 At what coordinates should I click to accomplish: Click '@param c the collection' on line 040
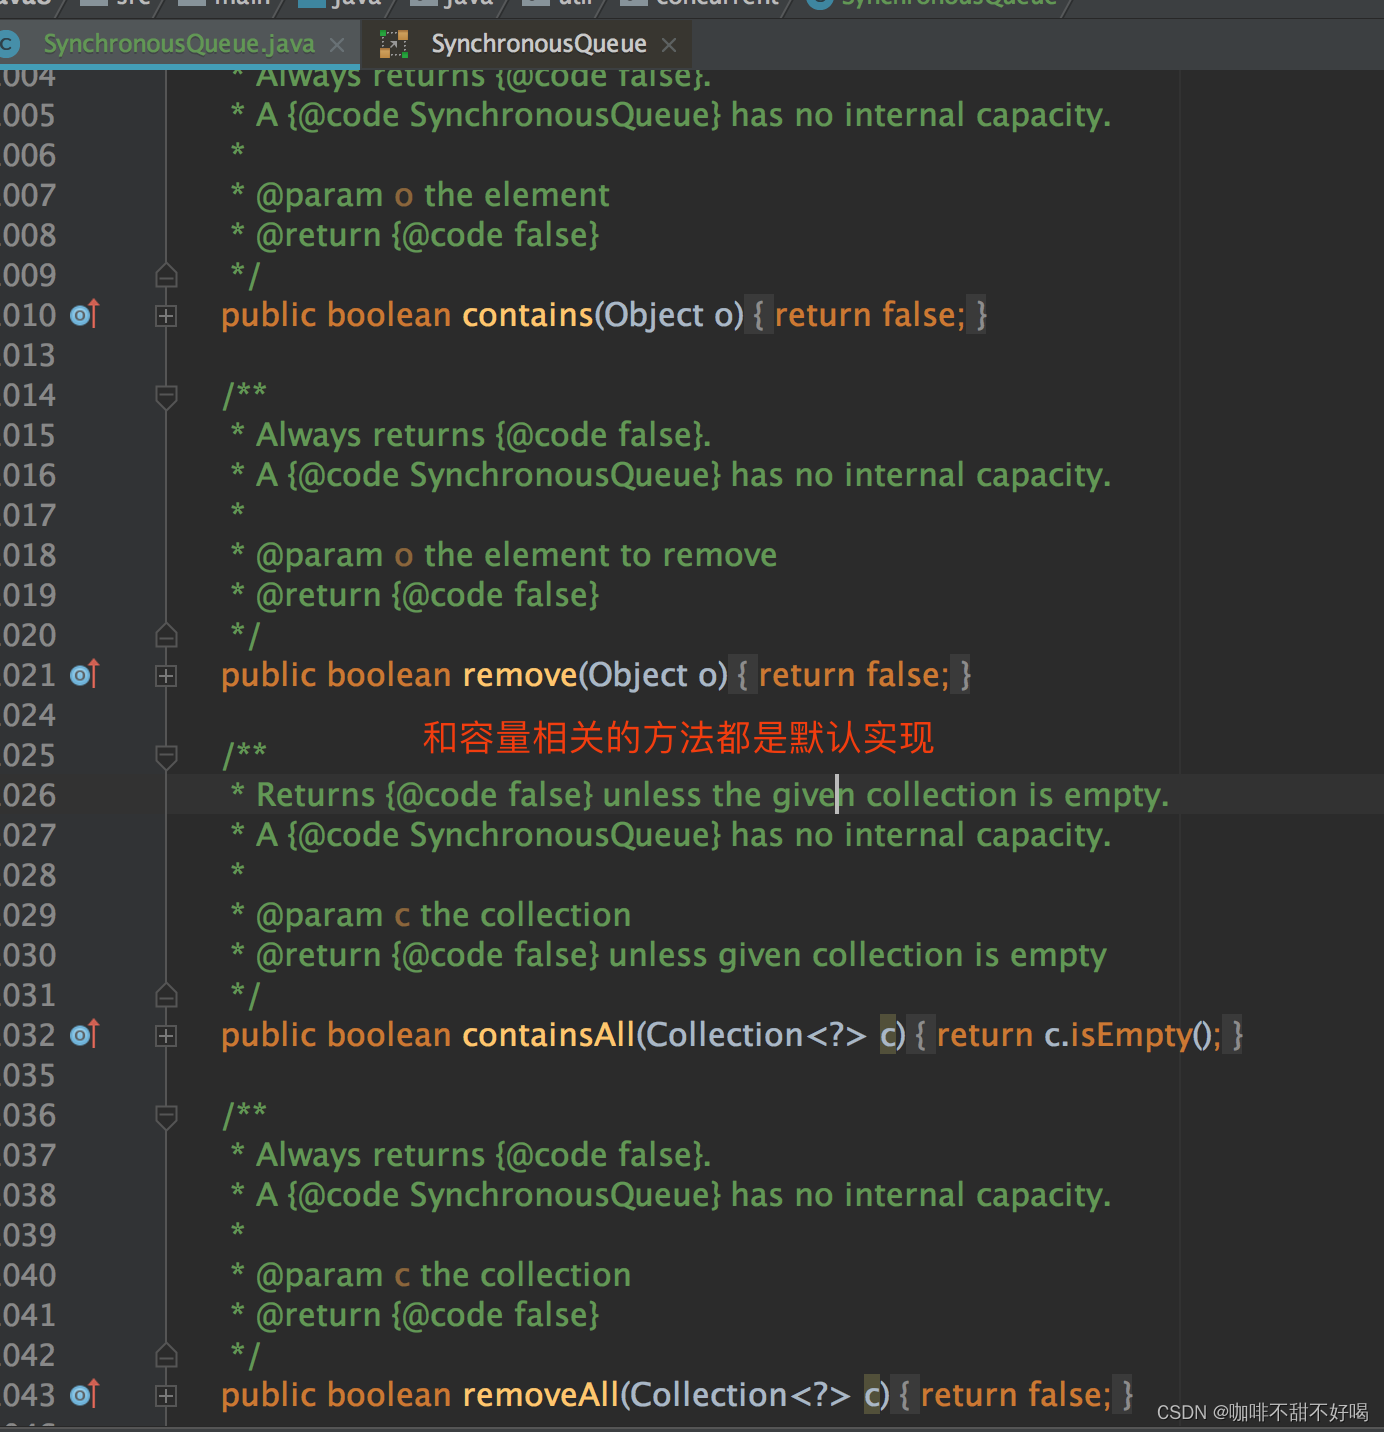point(443,1275)
